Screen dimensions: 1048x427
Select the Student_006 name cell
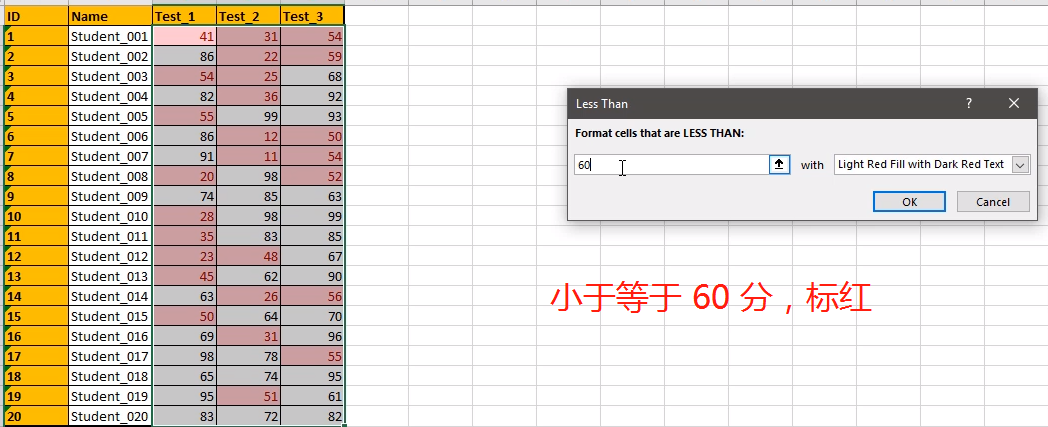tap(110, 136)
